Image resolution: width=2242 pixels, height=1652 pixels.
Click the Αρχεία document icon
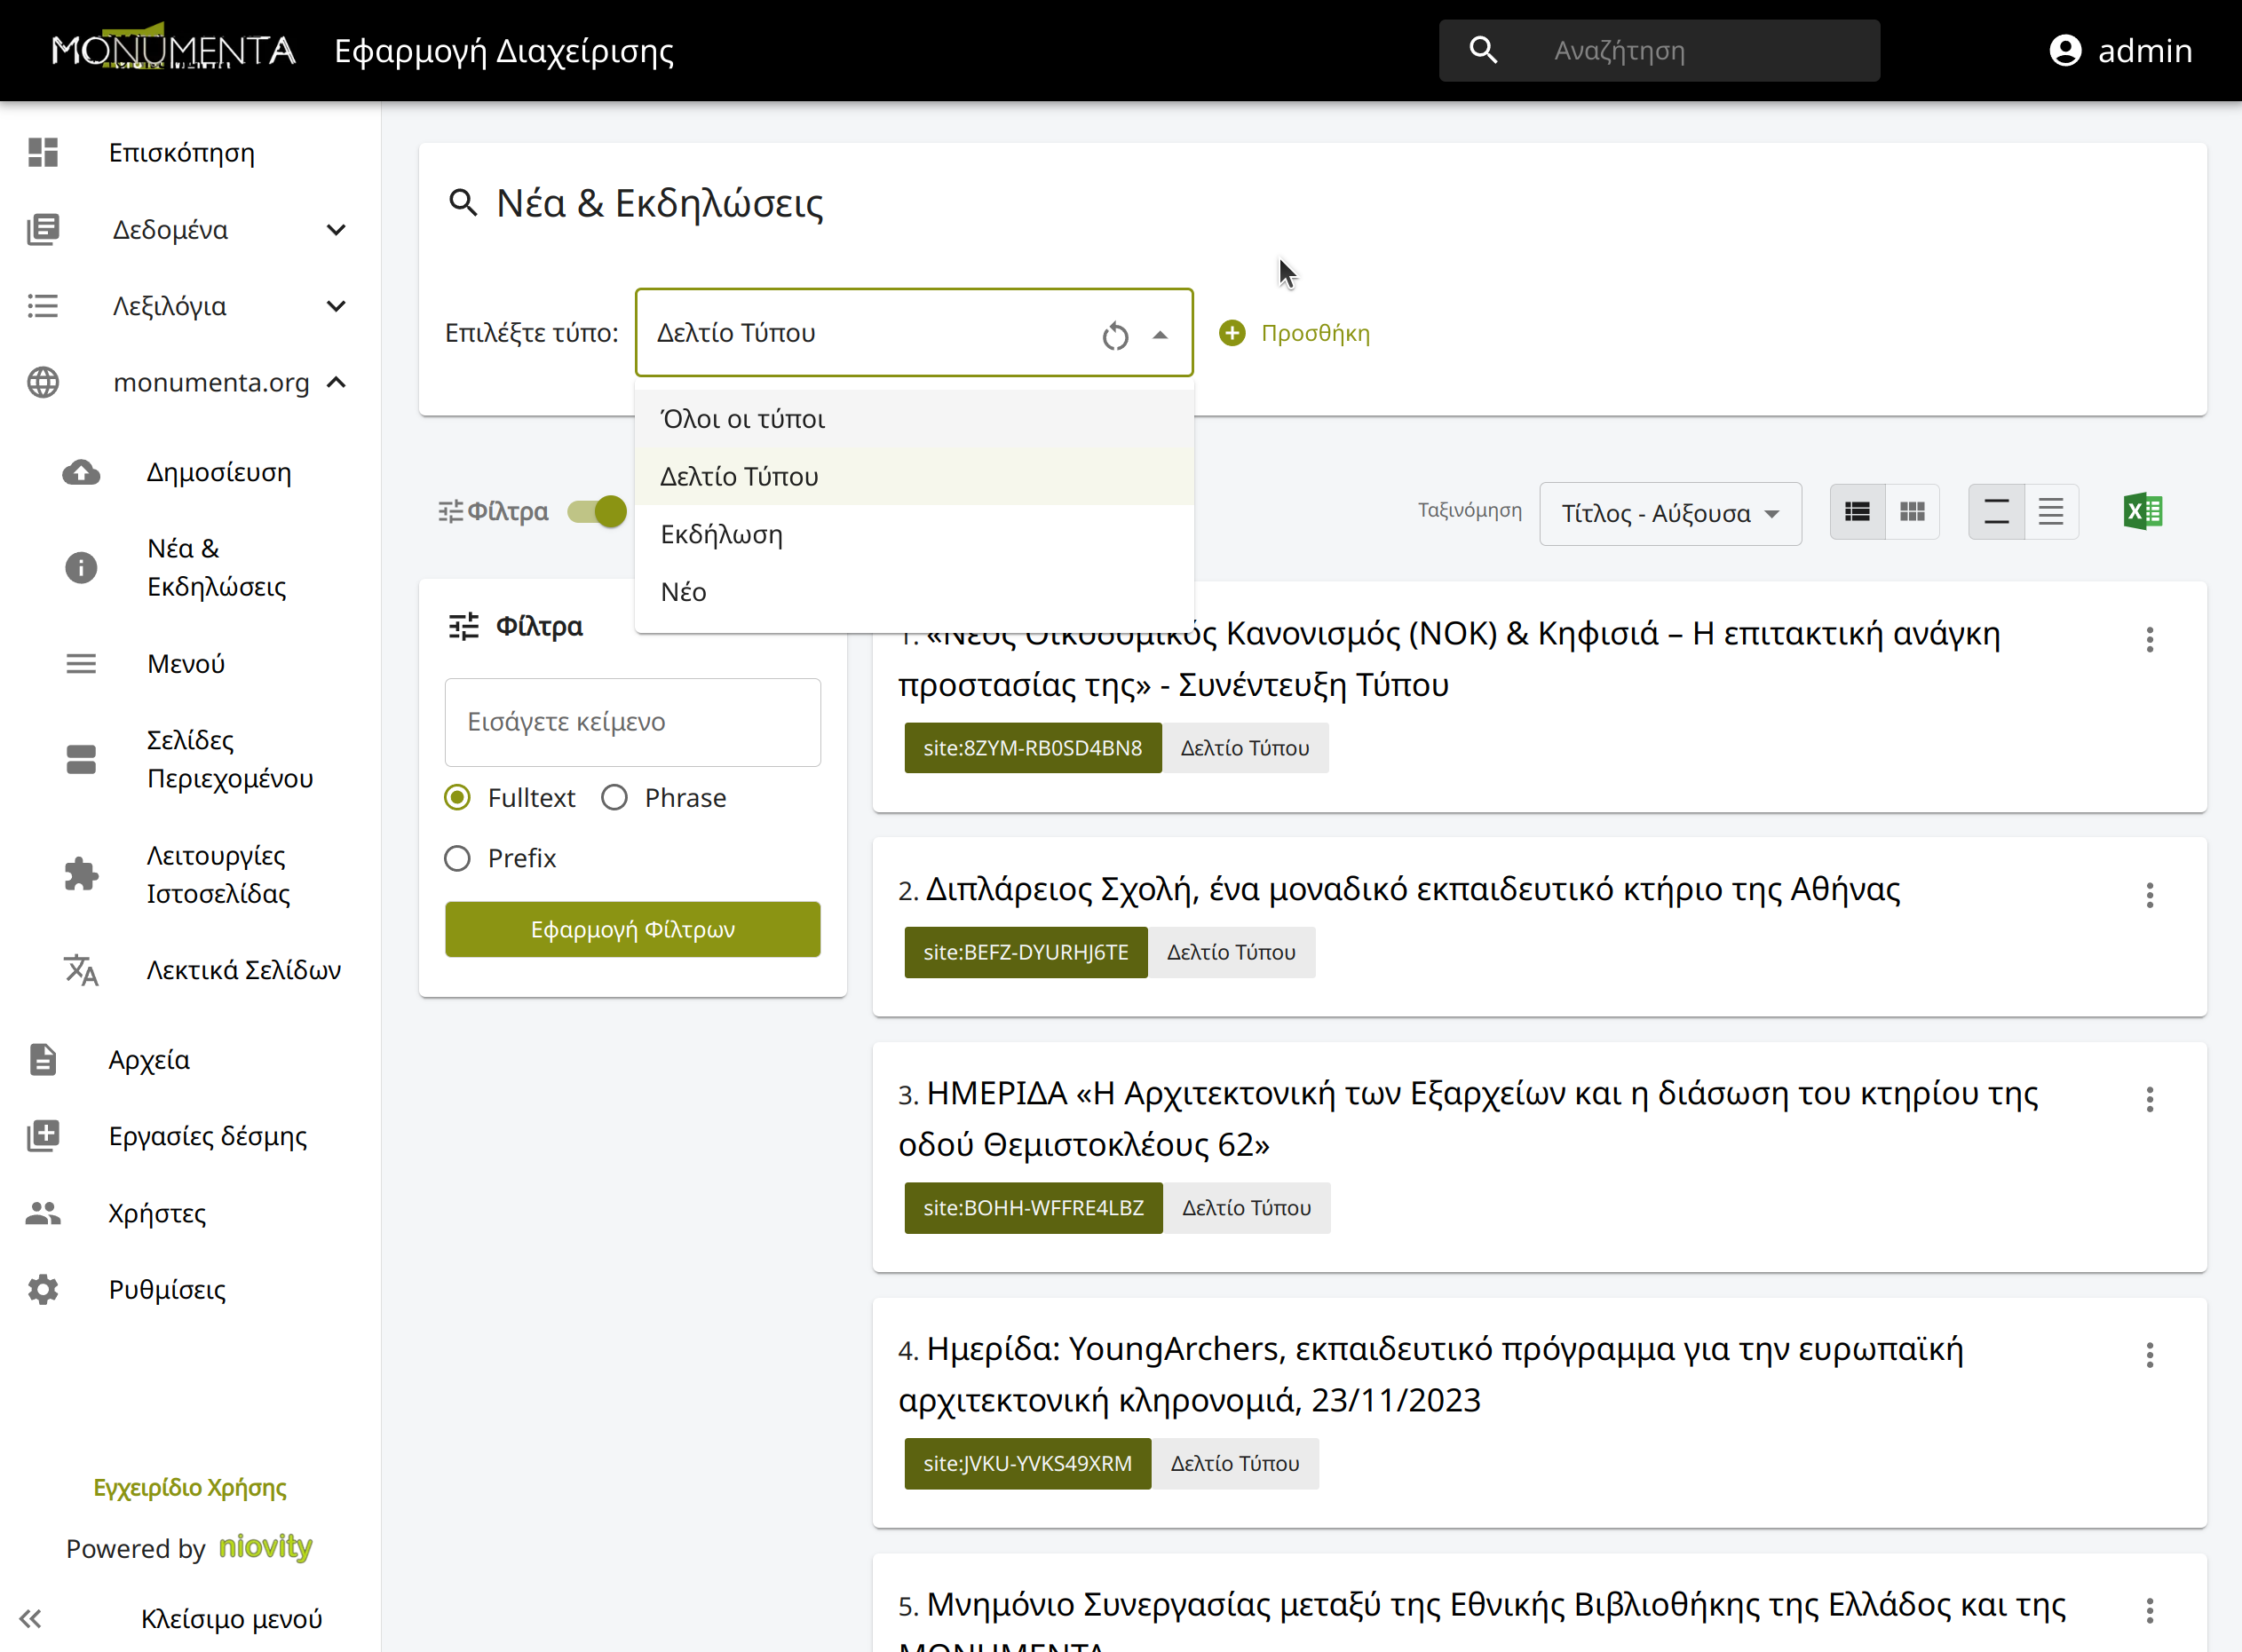[x=43, y=1059]
